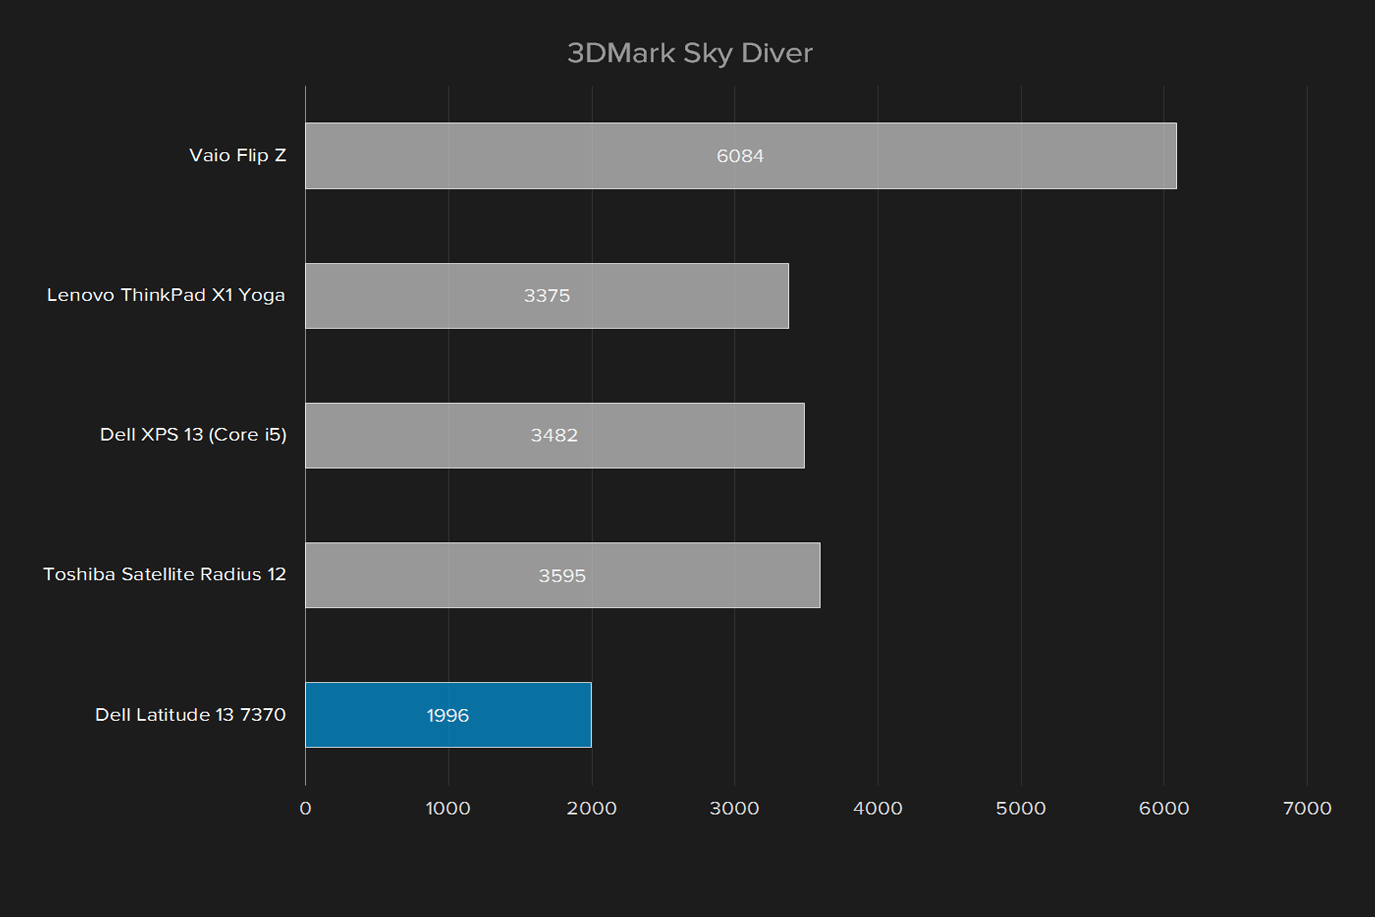Click the 1000 axis tick label
1375x917 pixels.
pos(448,808)
